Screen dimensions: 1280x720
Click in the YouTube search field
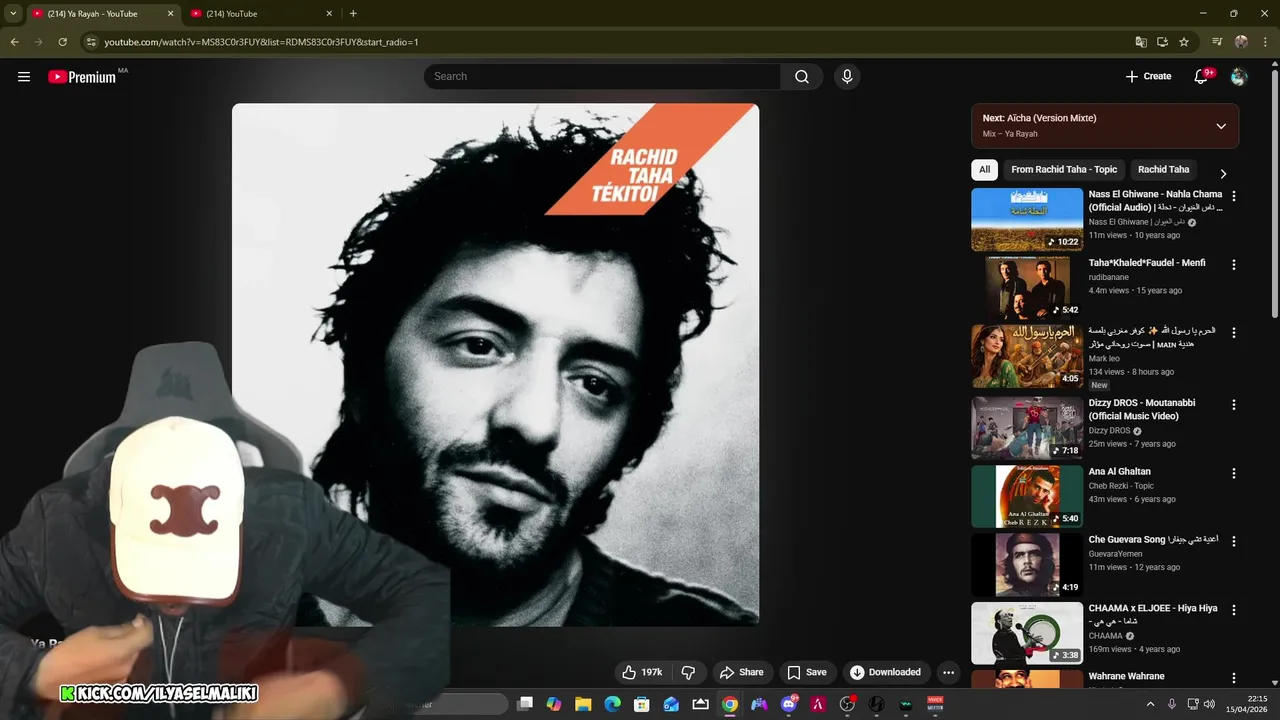click(602, 76)
